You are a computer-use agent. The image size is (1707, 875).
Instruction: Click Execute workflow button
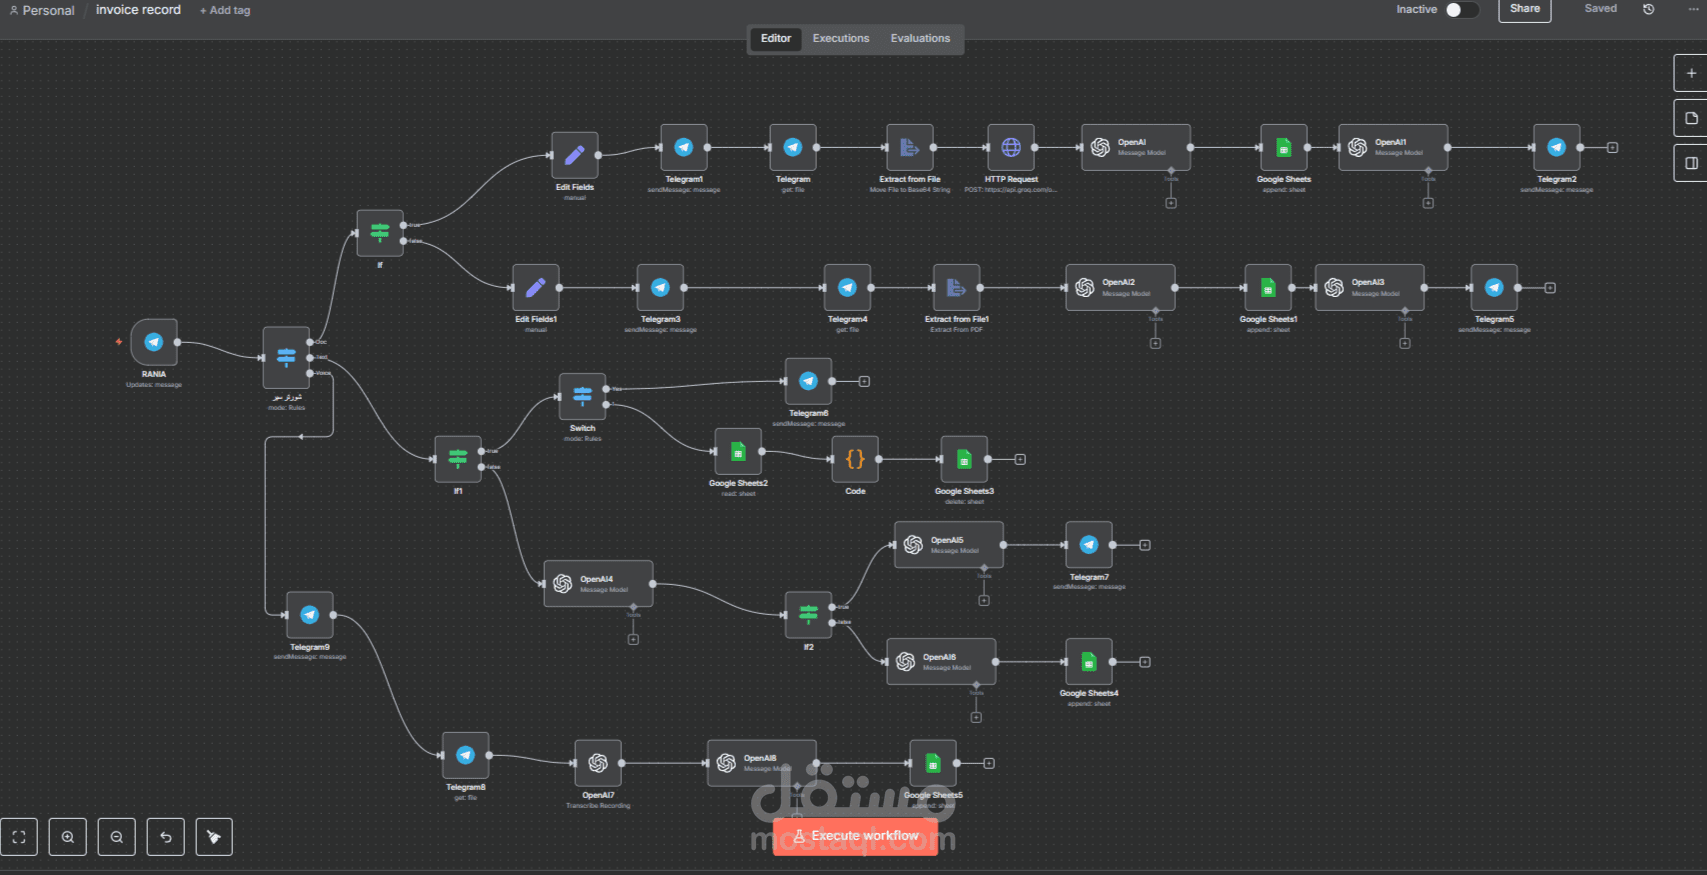click(x=856, y=836)
